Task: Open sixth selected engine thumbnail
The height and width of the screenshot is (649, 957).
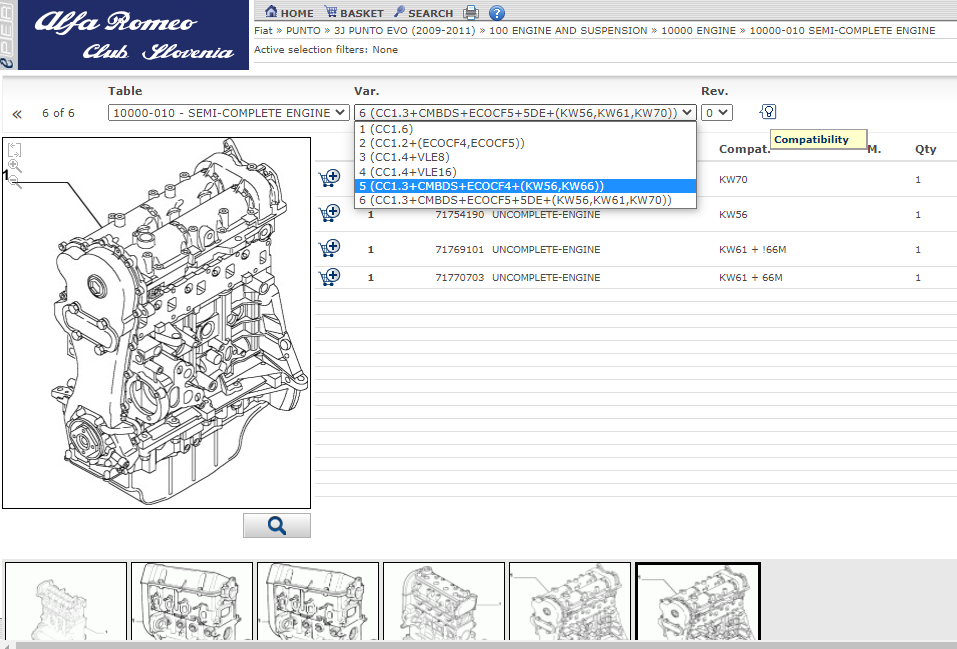Action: coord(698,601)
